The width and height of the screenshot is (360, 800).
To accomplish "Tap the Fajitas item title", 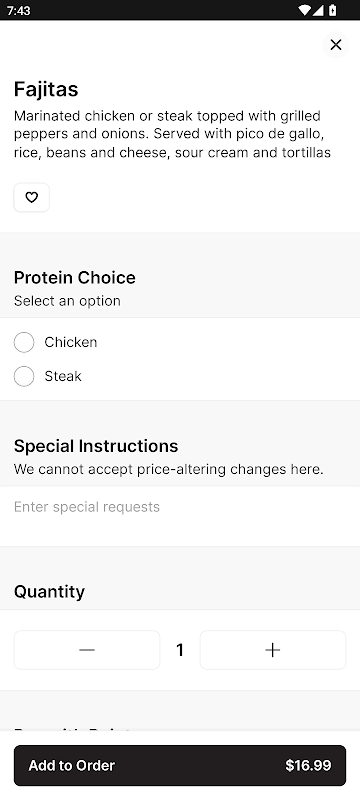I will (x=46, y=89).
